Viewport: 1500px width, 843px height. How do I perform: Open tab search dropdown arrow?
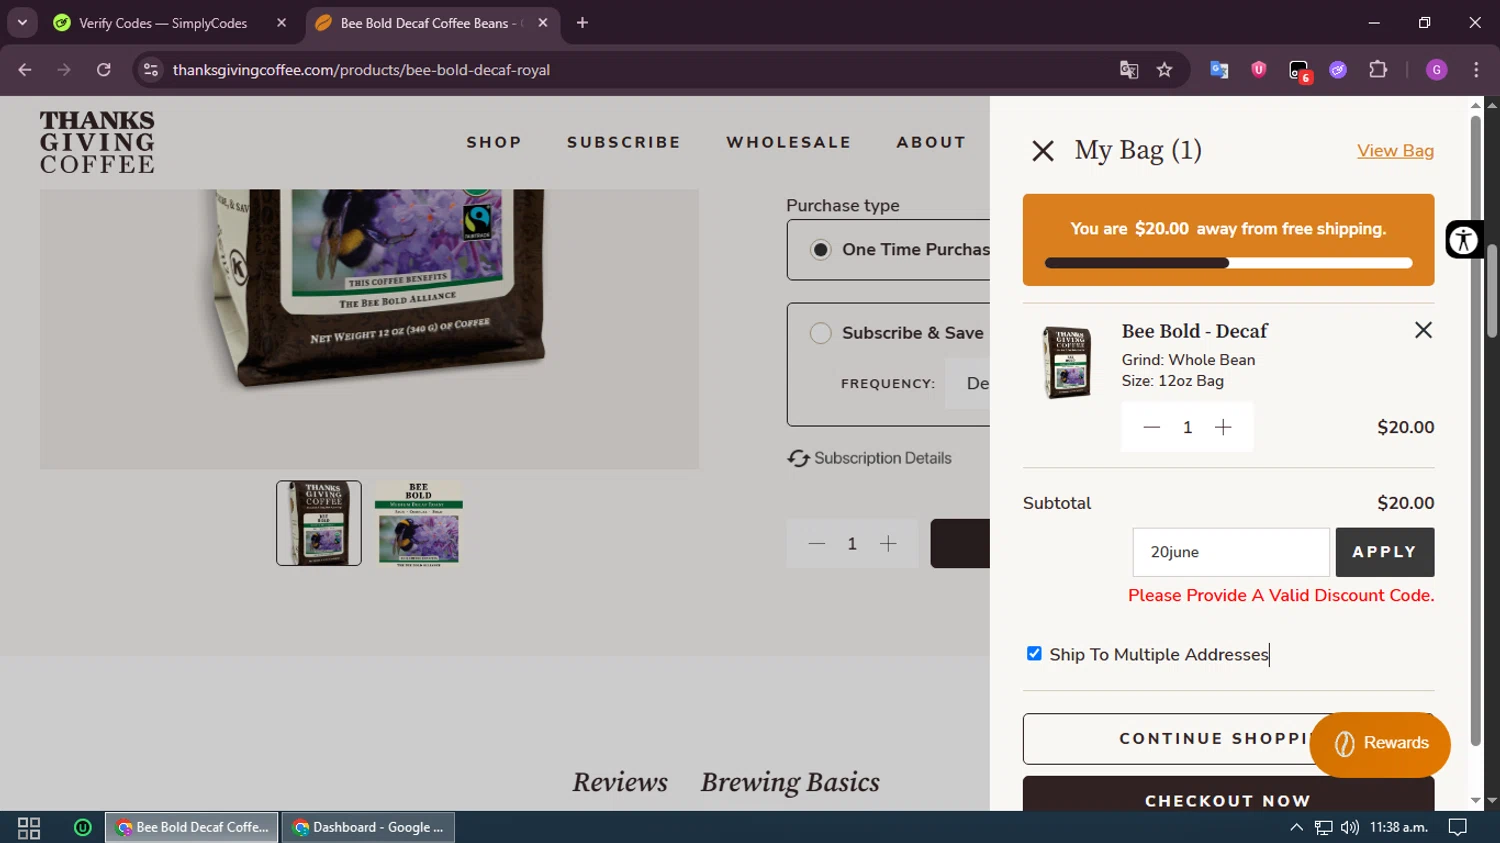pos(22,22)
